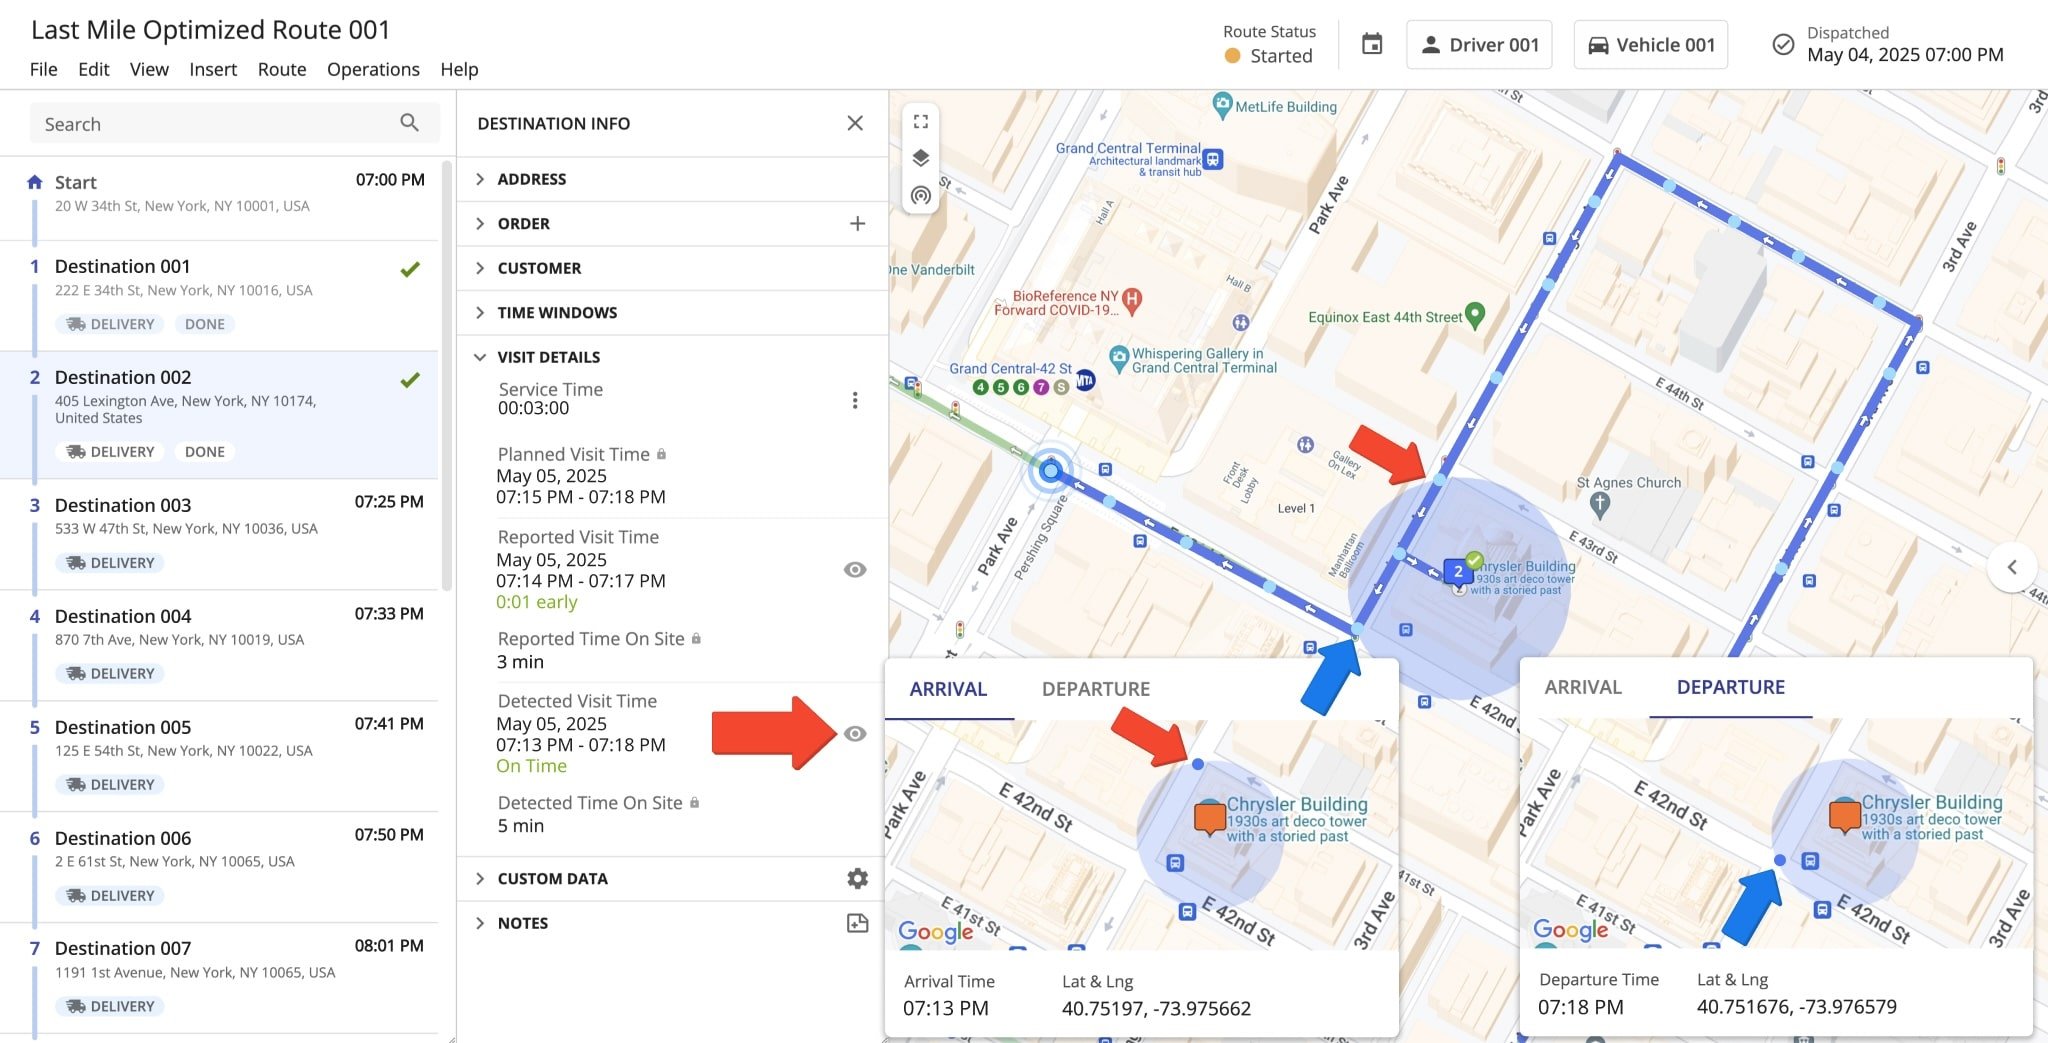Switch to ARRIVAL tab in left popup

coord(948,689)
